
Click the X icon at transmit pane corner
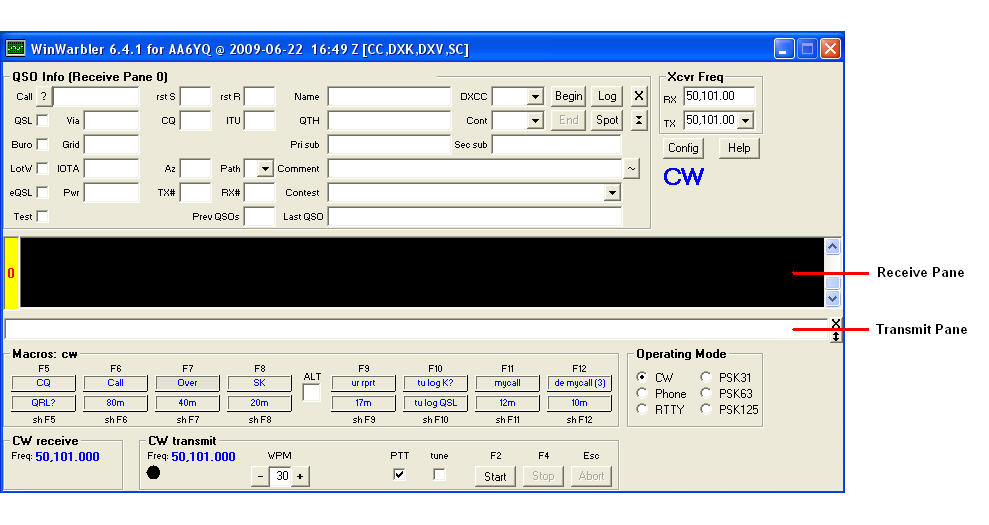point(836,324)
